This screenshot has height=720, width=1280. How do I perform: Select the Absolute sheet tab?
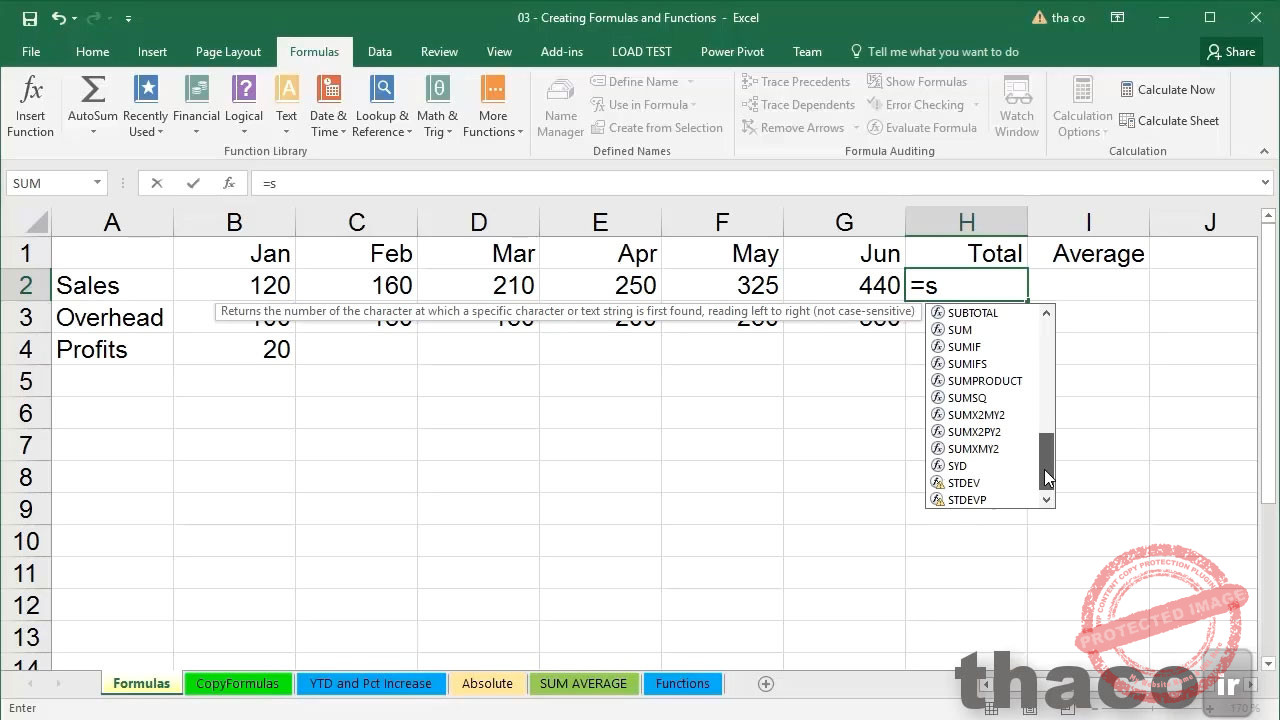[487, 684]
